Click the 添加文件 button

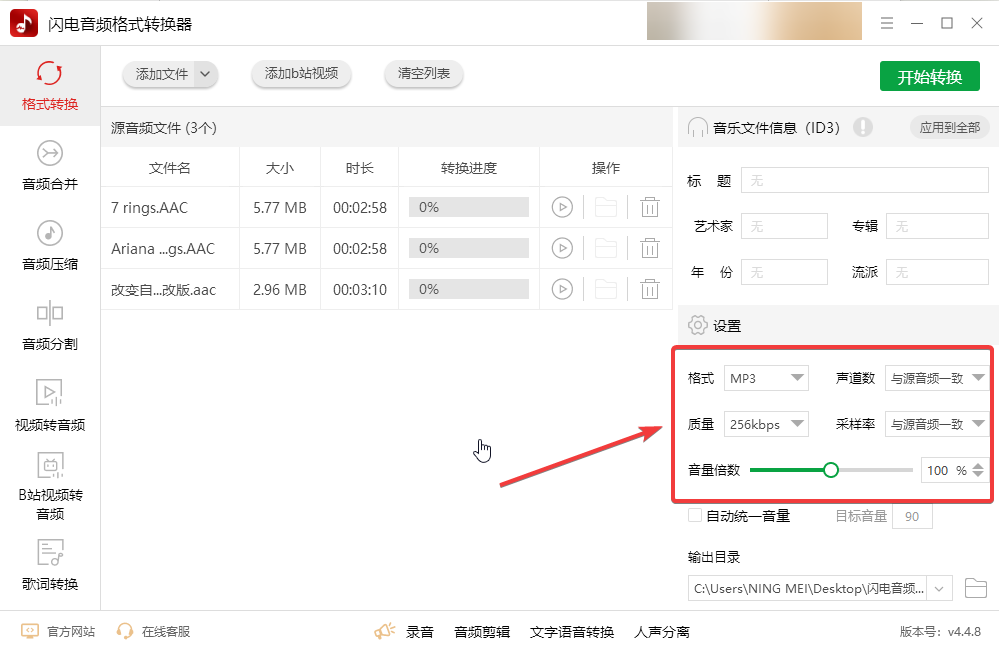click(161, 75)
